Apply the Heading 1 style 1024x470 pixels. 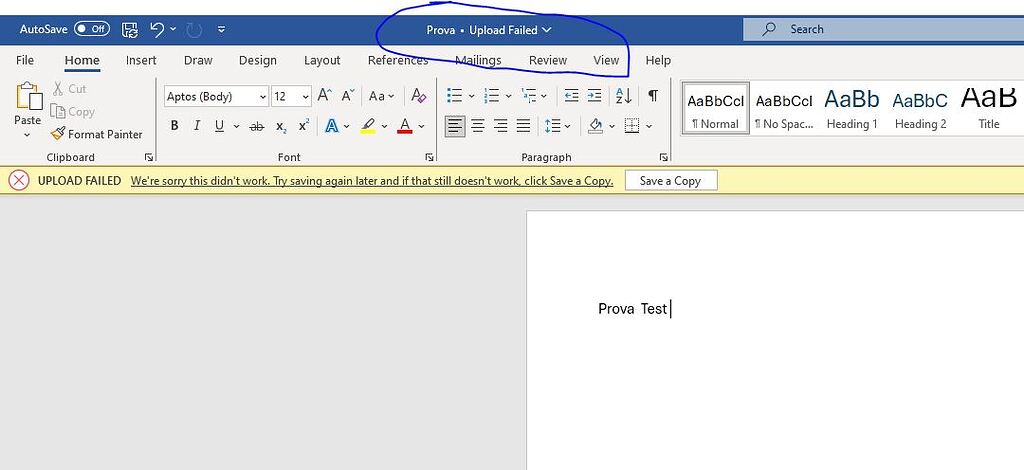[x=852, y=108]
